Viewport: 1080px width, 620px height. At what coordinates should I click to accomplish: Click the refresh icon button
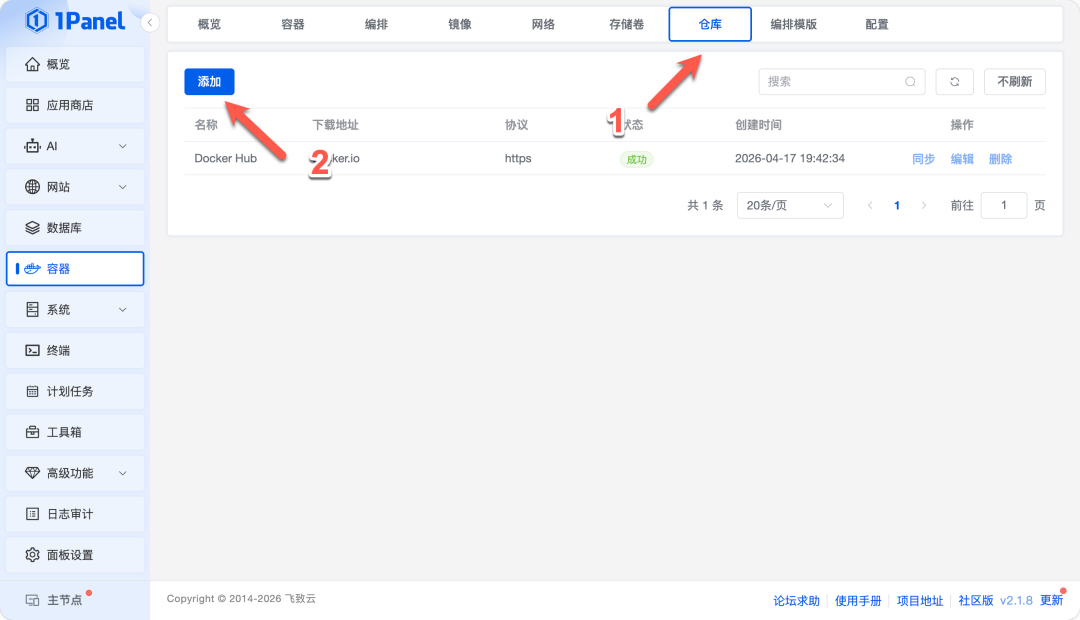point(955,81)
